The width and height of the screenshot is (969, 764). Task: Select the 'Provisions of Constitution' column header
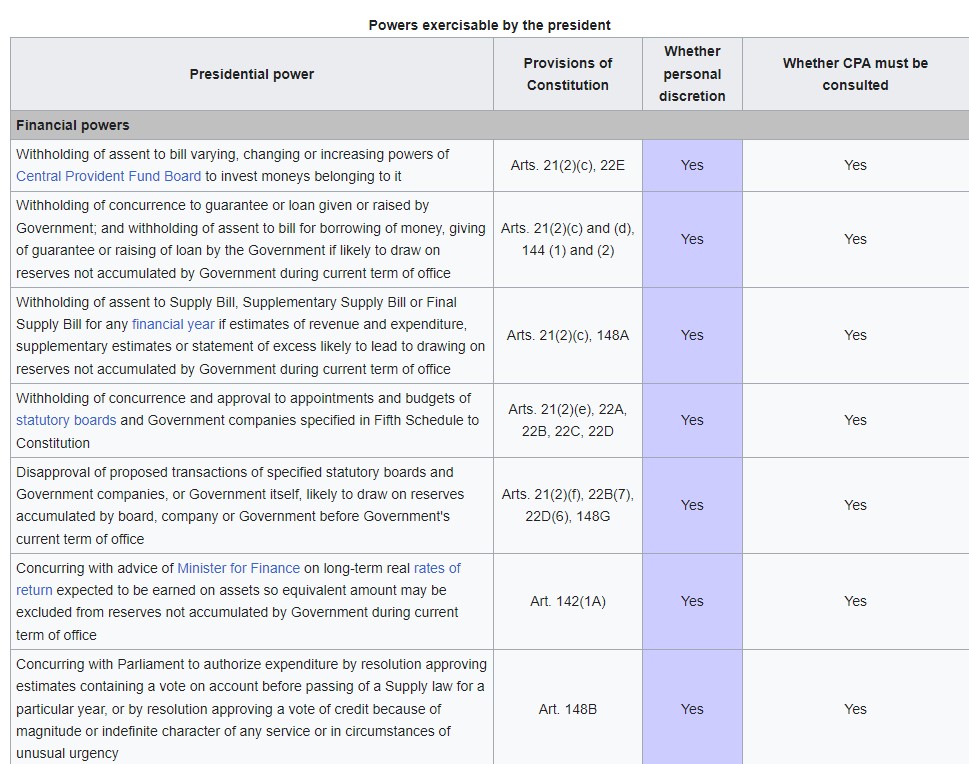[567, 74]
